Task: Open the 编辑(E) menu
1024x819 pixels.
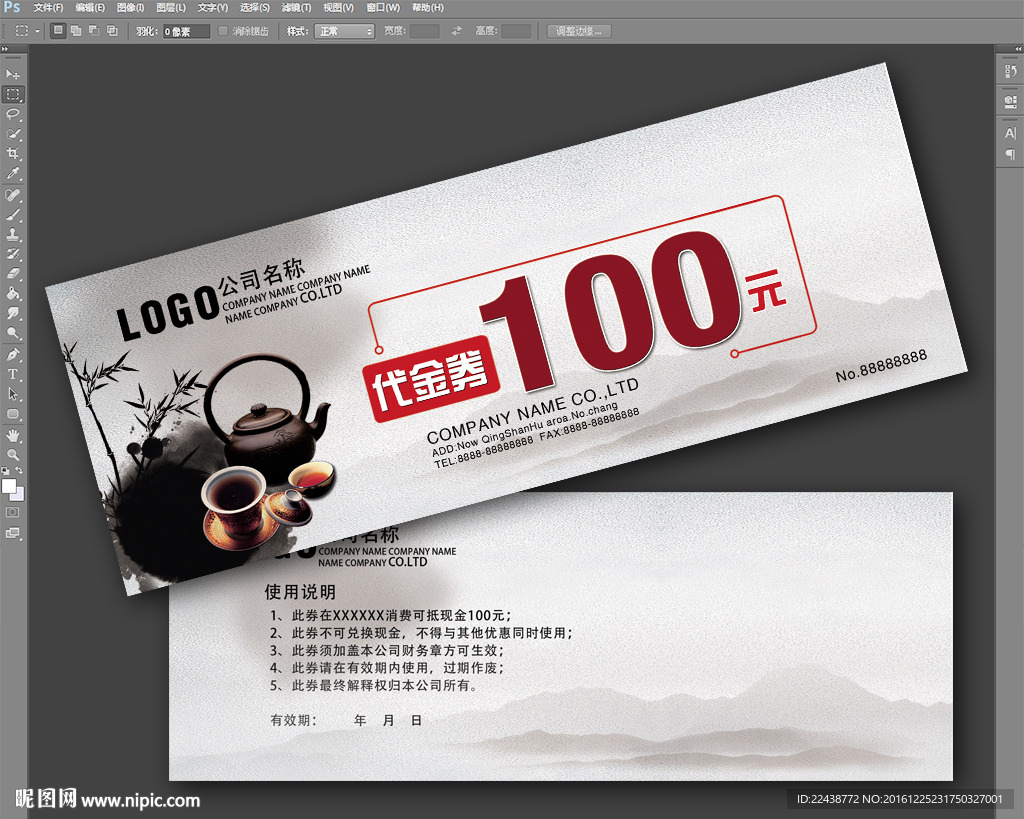Action: 89,8
